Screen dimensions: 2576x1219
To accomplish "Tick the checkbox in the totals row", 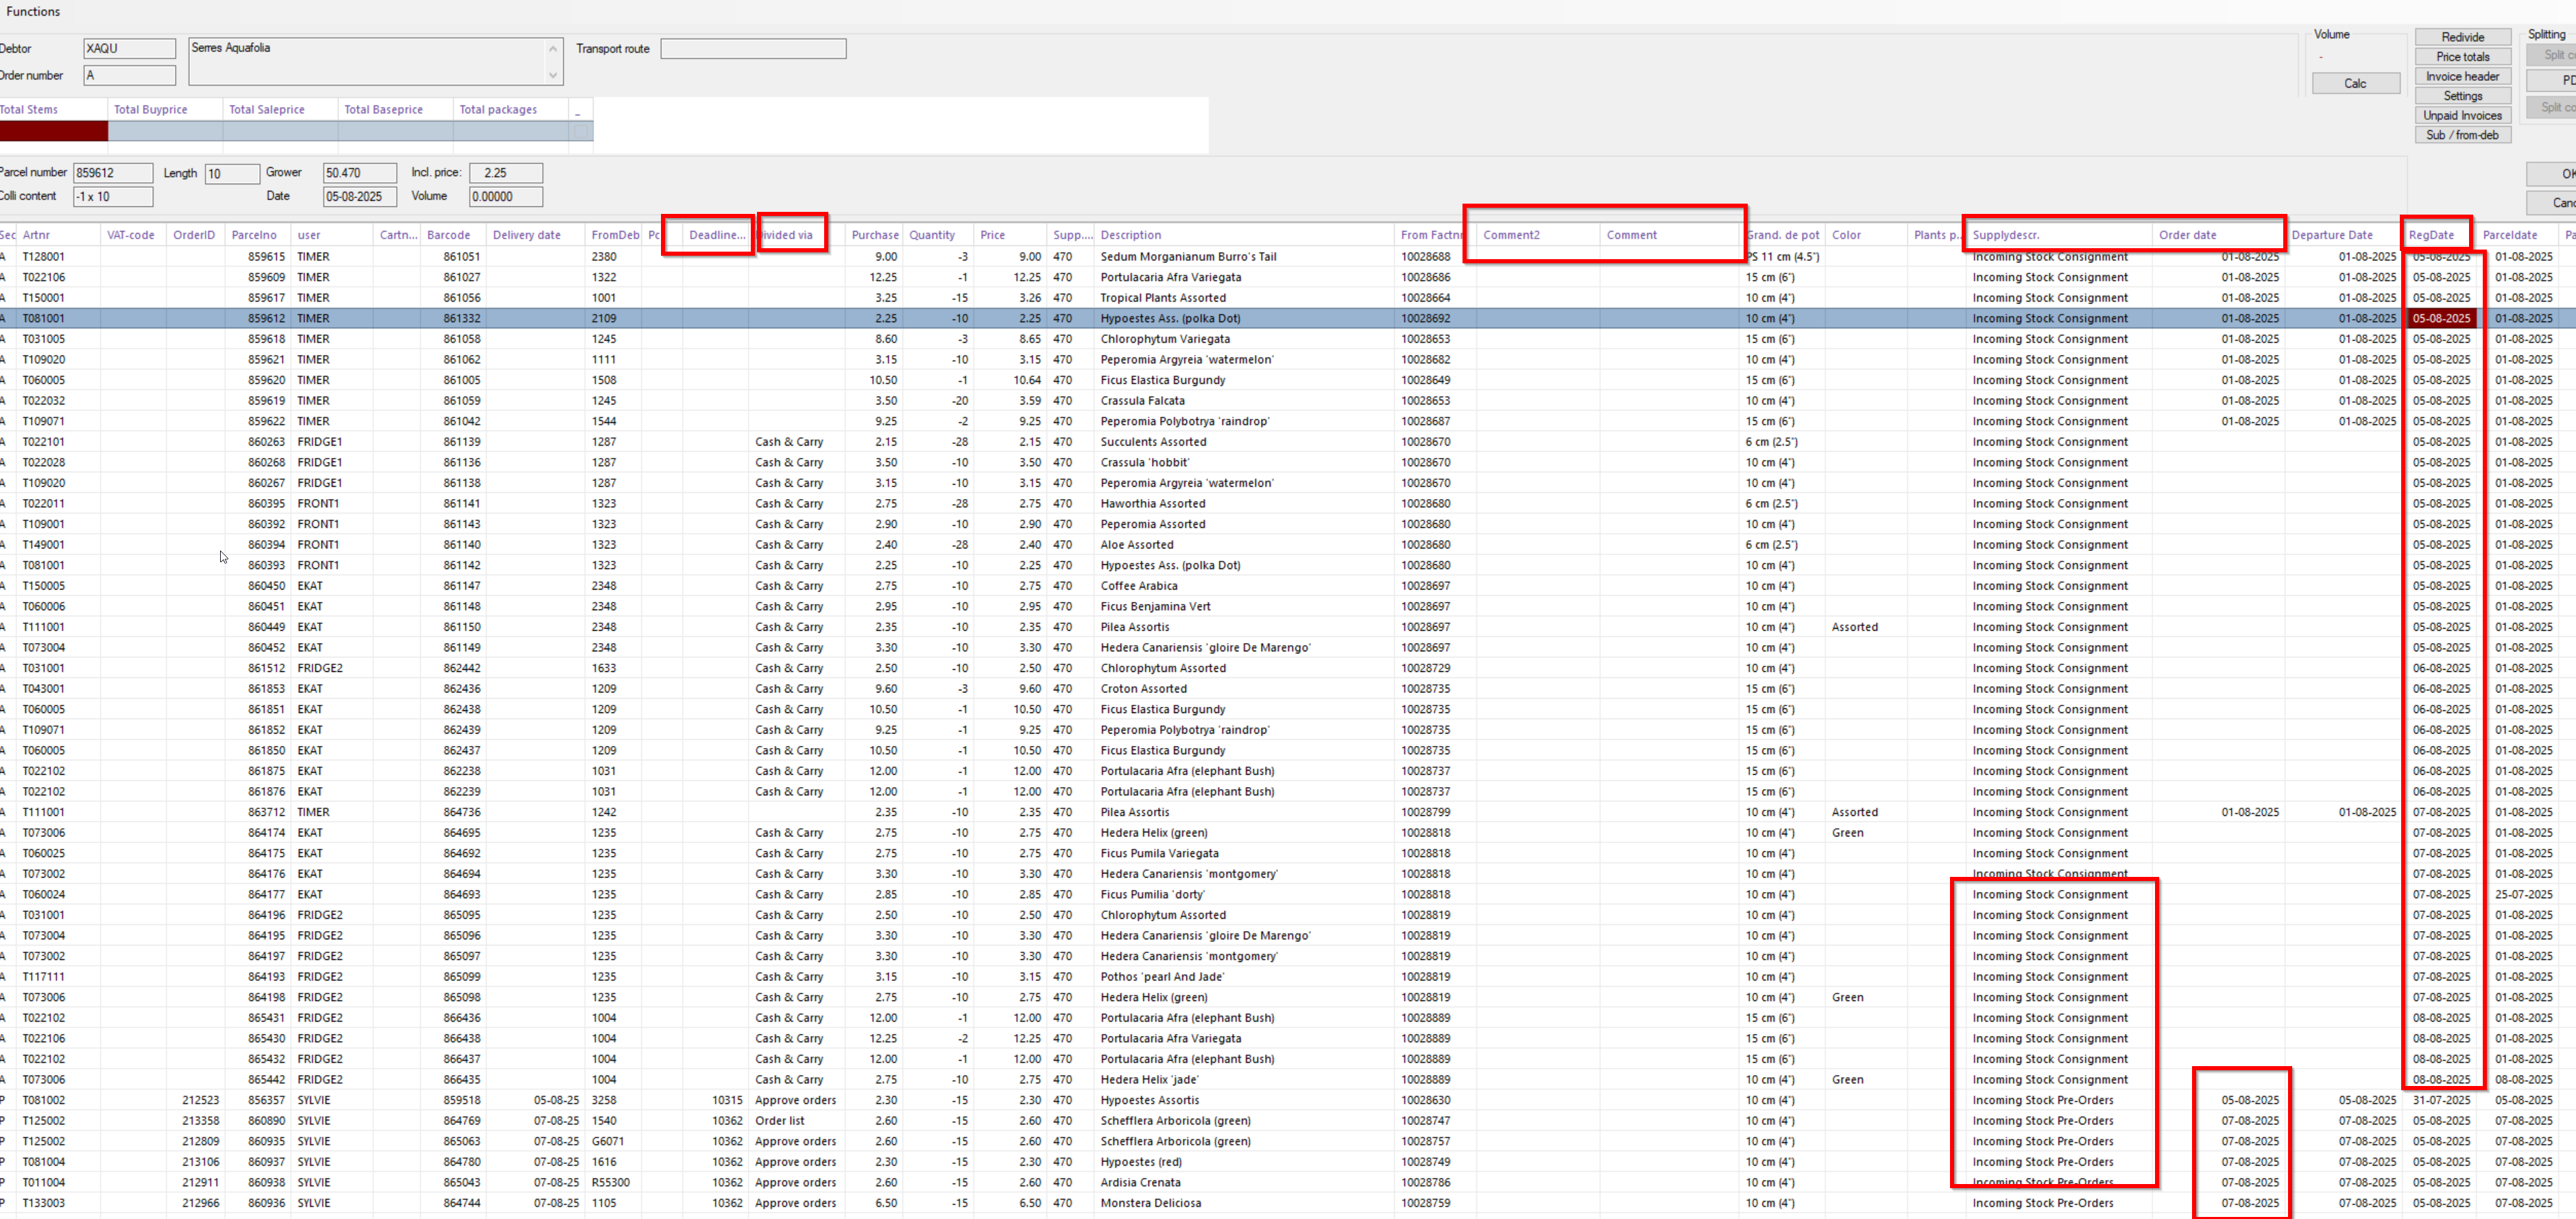I will tap(581, 131).
